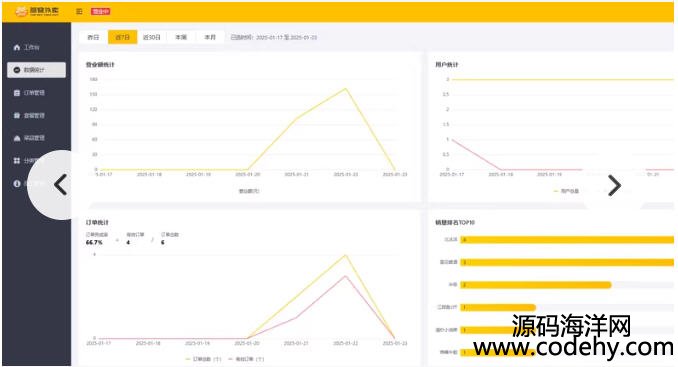Click the 菜品管理 sidebar icon
678x367 pixels.
point(17,138)
